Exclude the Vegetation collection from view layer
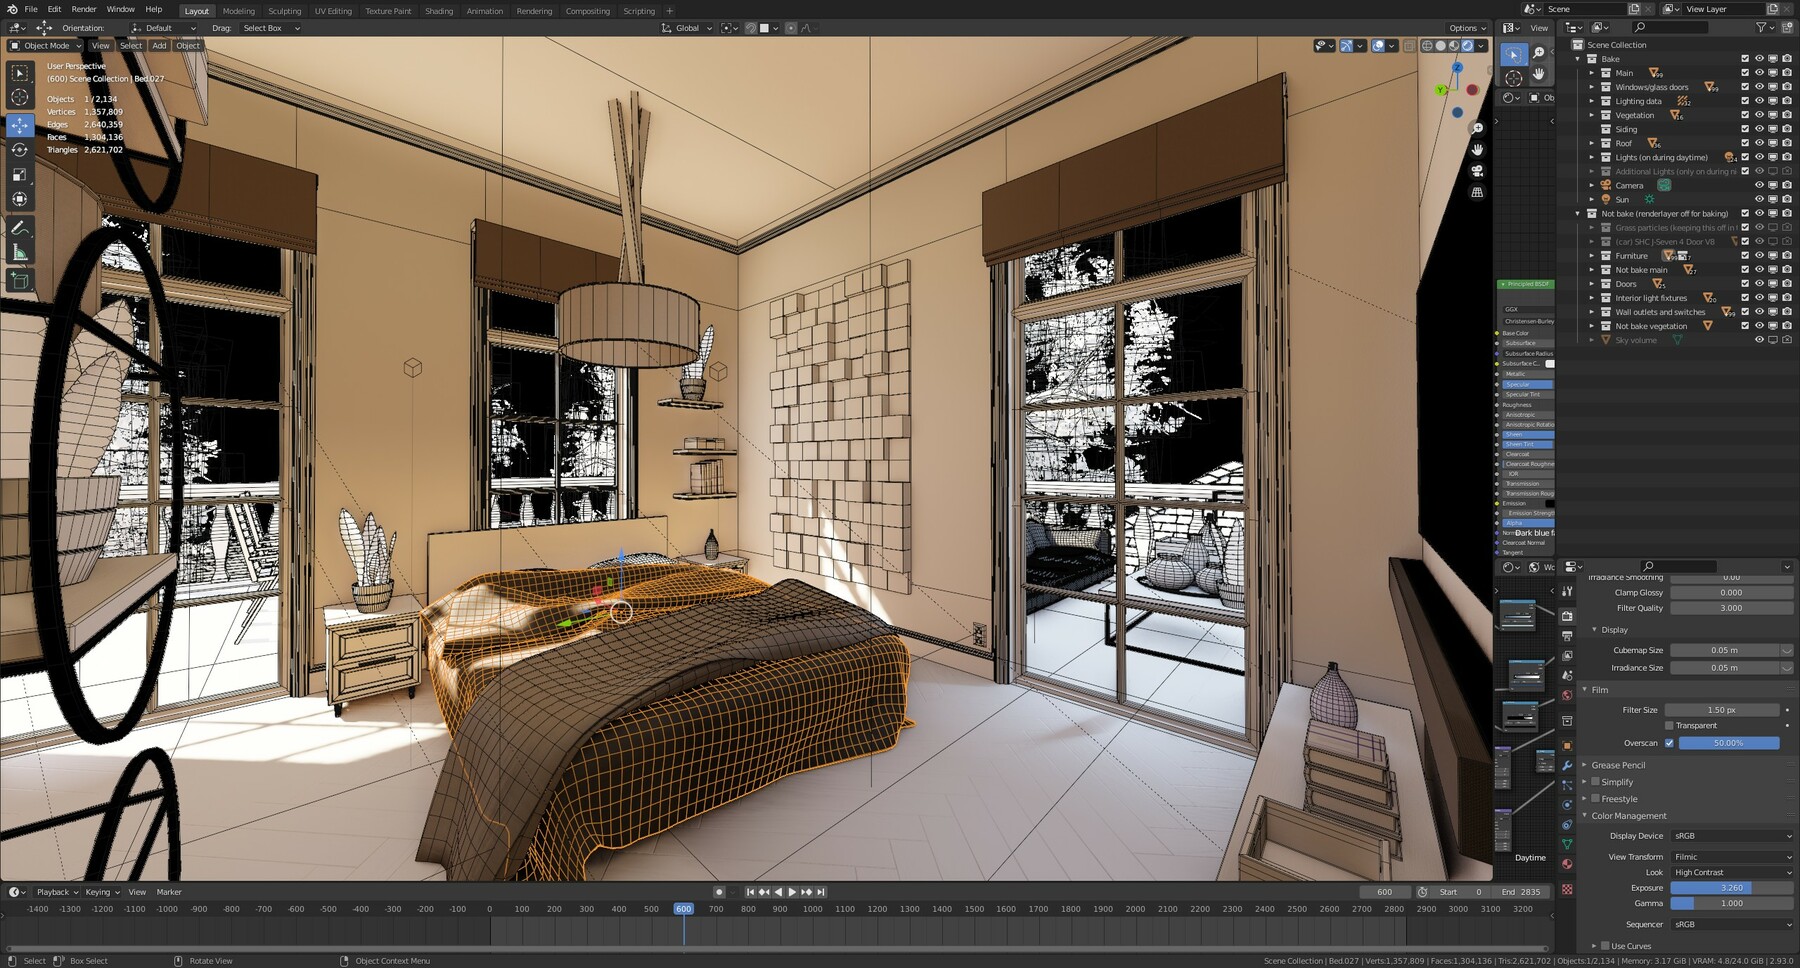This screenshot has height=968, width=1800. [1745, 115]
